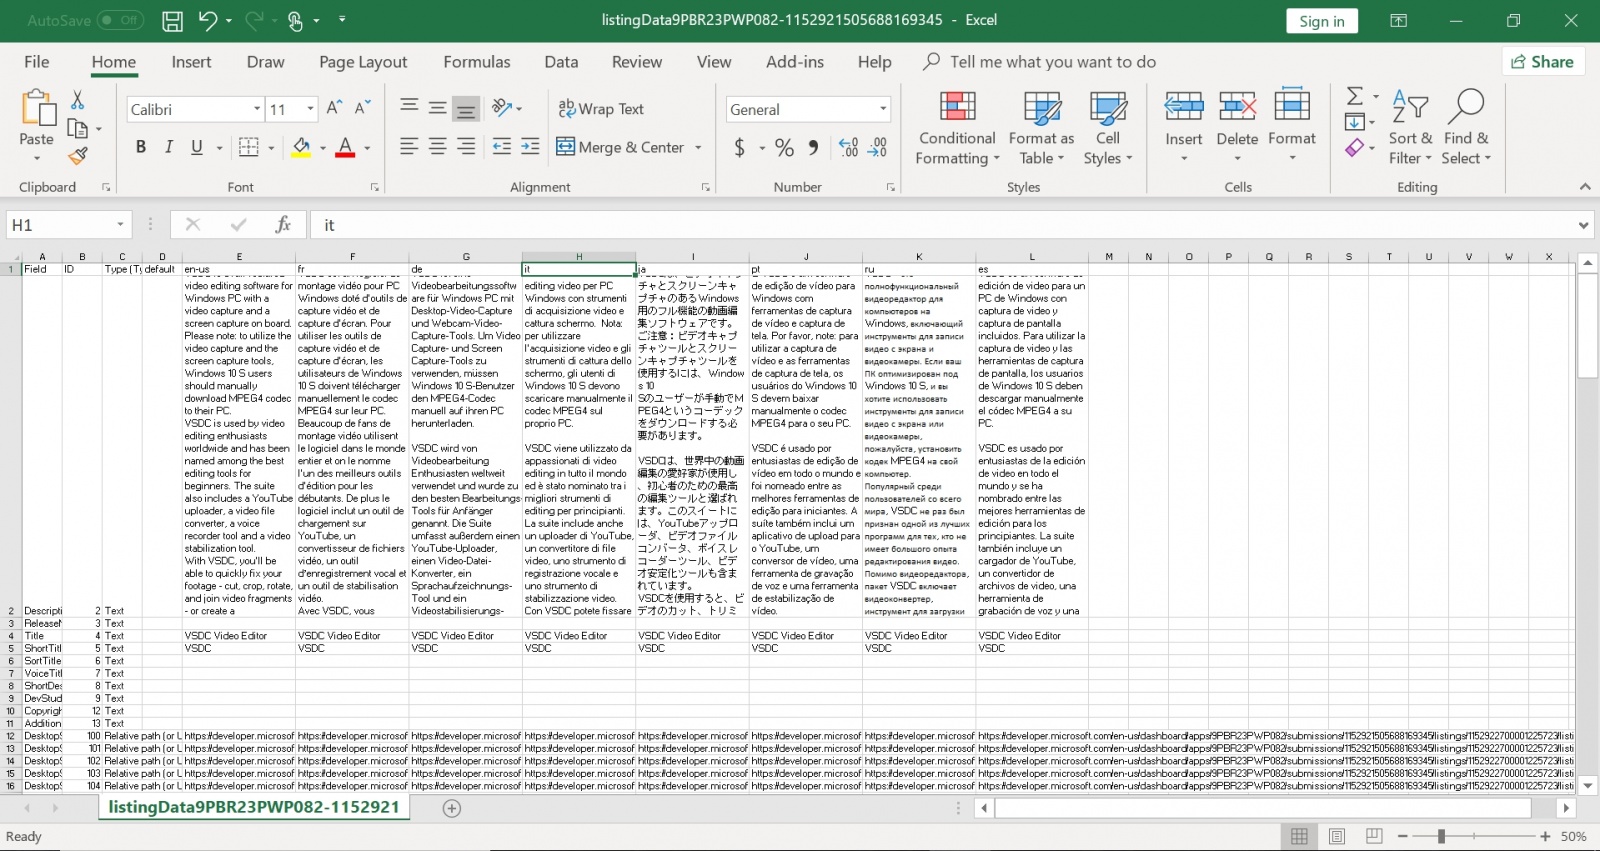Decrease font size with smaller A
The image size is (1600, 851).
click(x=362, y=108)
